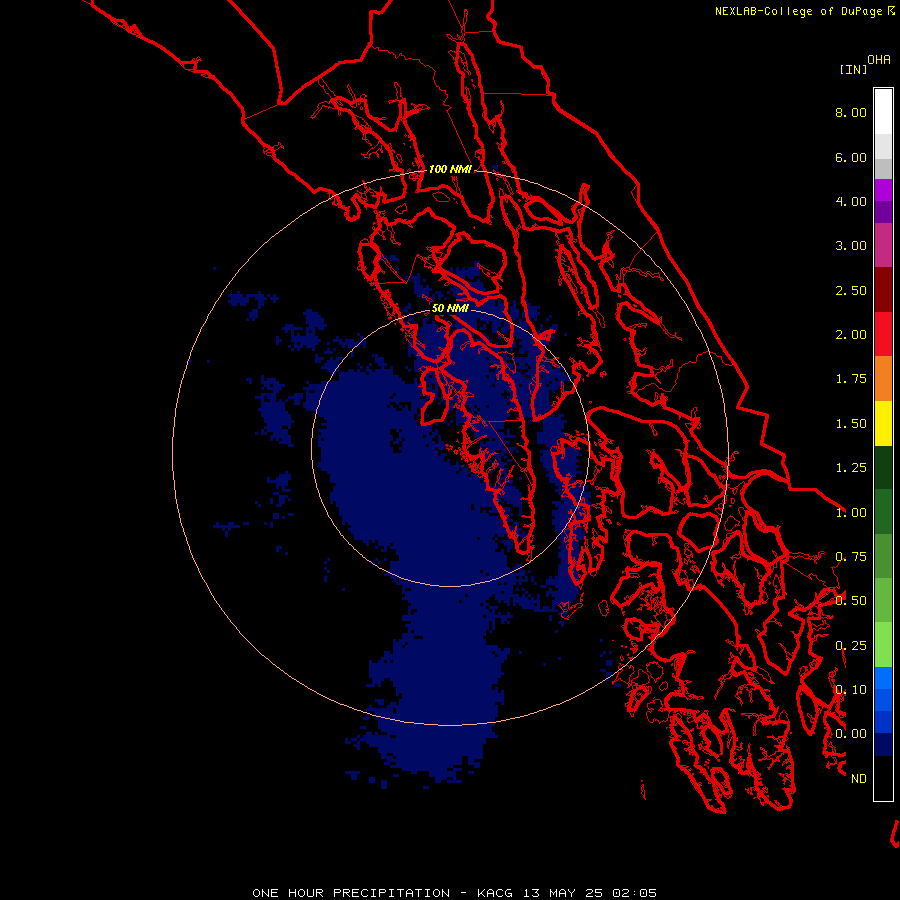Screen dimensions: 900x900
Task: Select the bright lime swatch beside 0.25
Action: click(x=883, y=645)
